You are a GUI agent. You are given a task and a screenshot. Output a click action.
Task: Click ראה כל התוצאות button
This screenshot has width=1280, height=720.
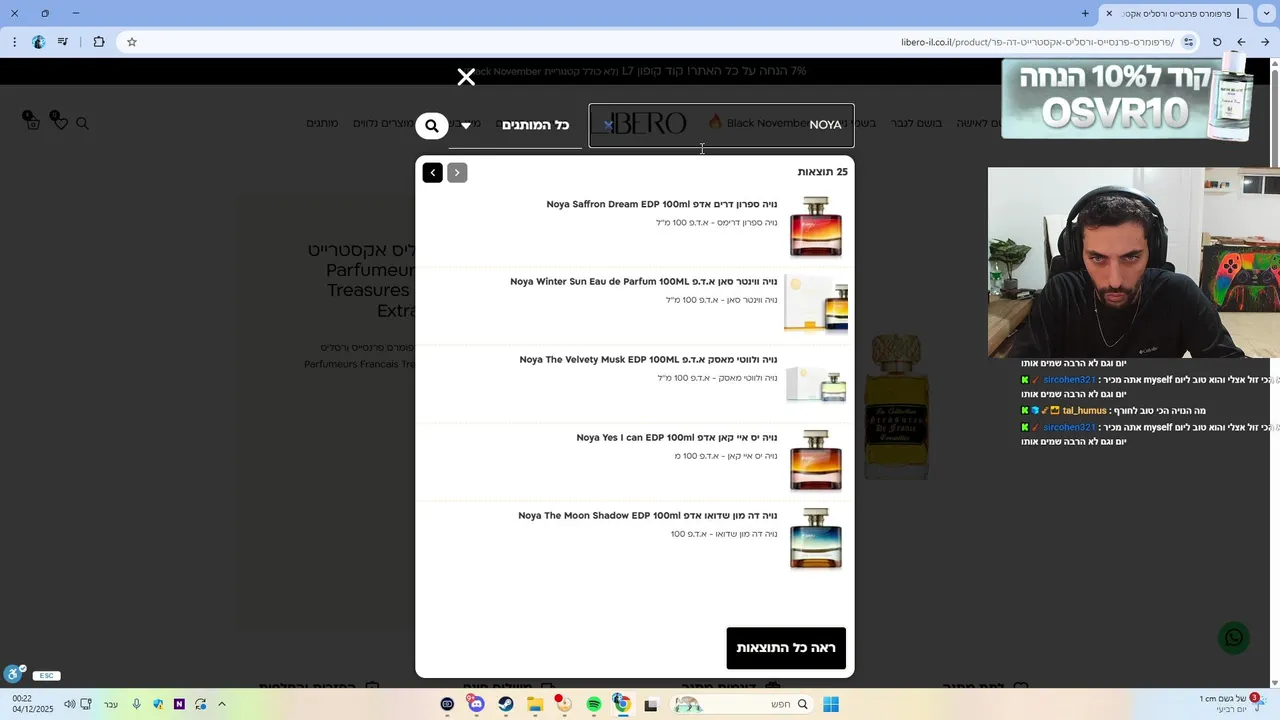tap(786, 648)
